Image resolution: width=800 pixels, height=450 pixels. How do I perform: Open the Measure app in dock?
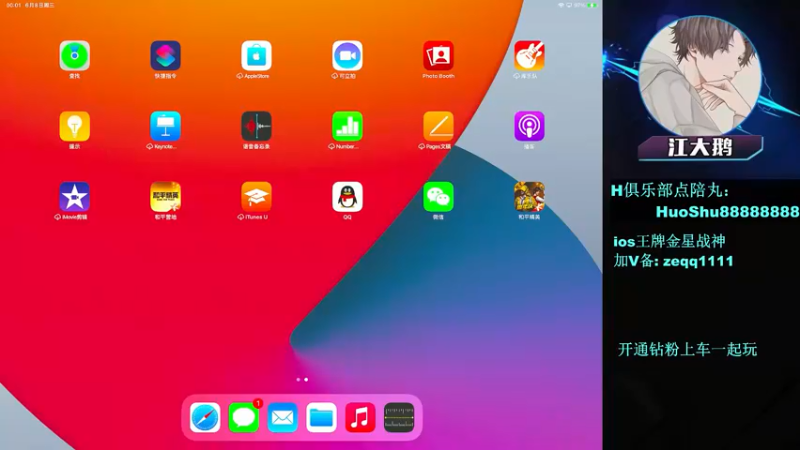[399, 417]
